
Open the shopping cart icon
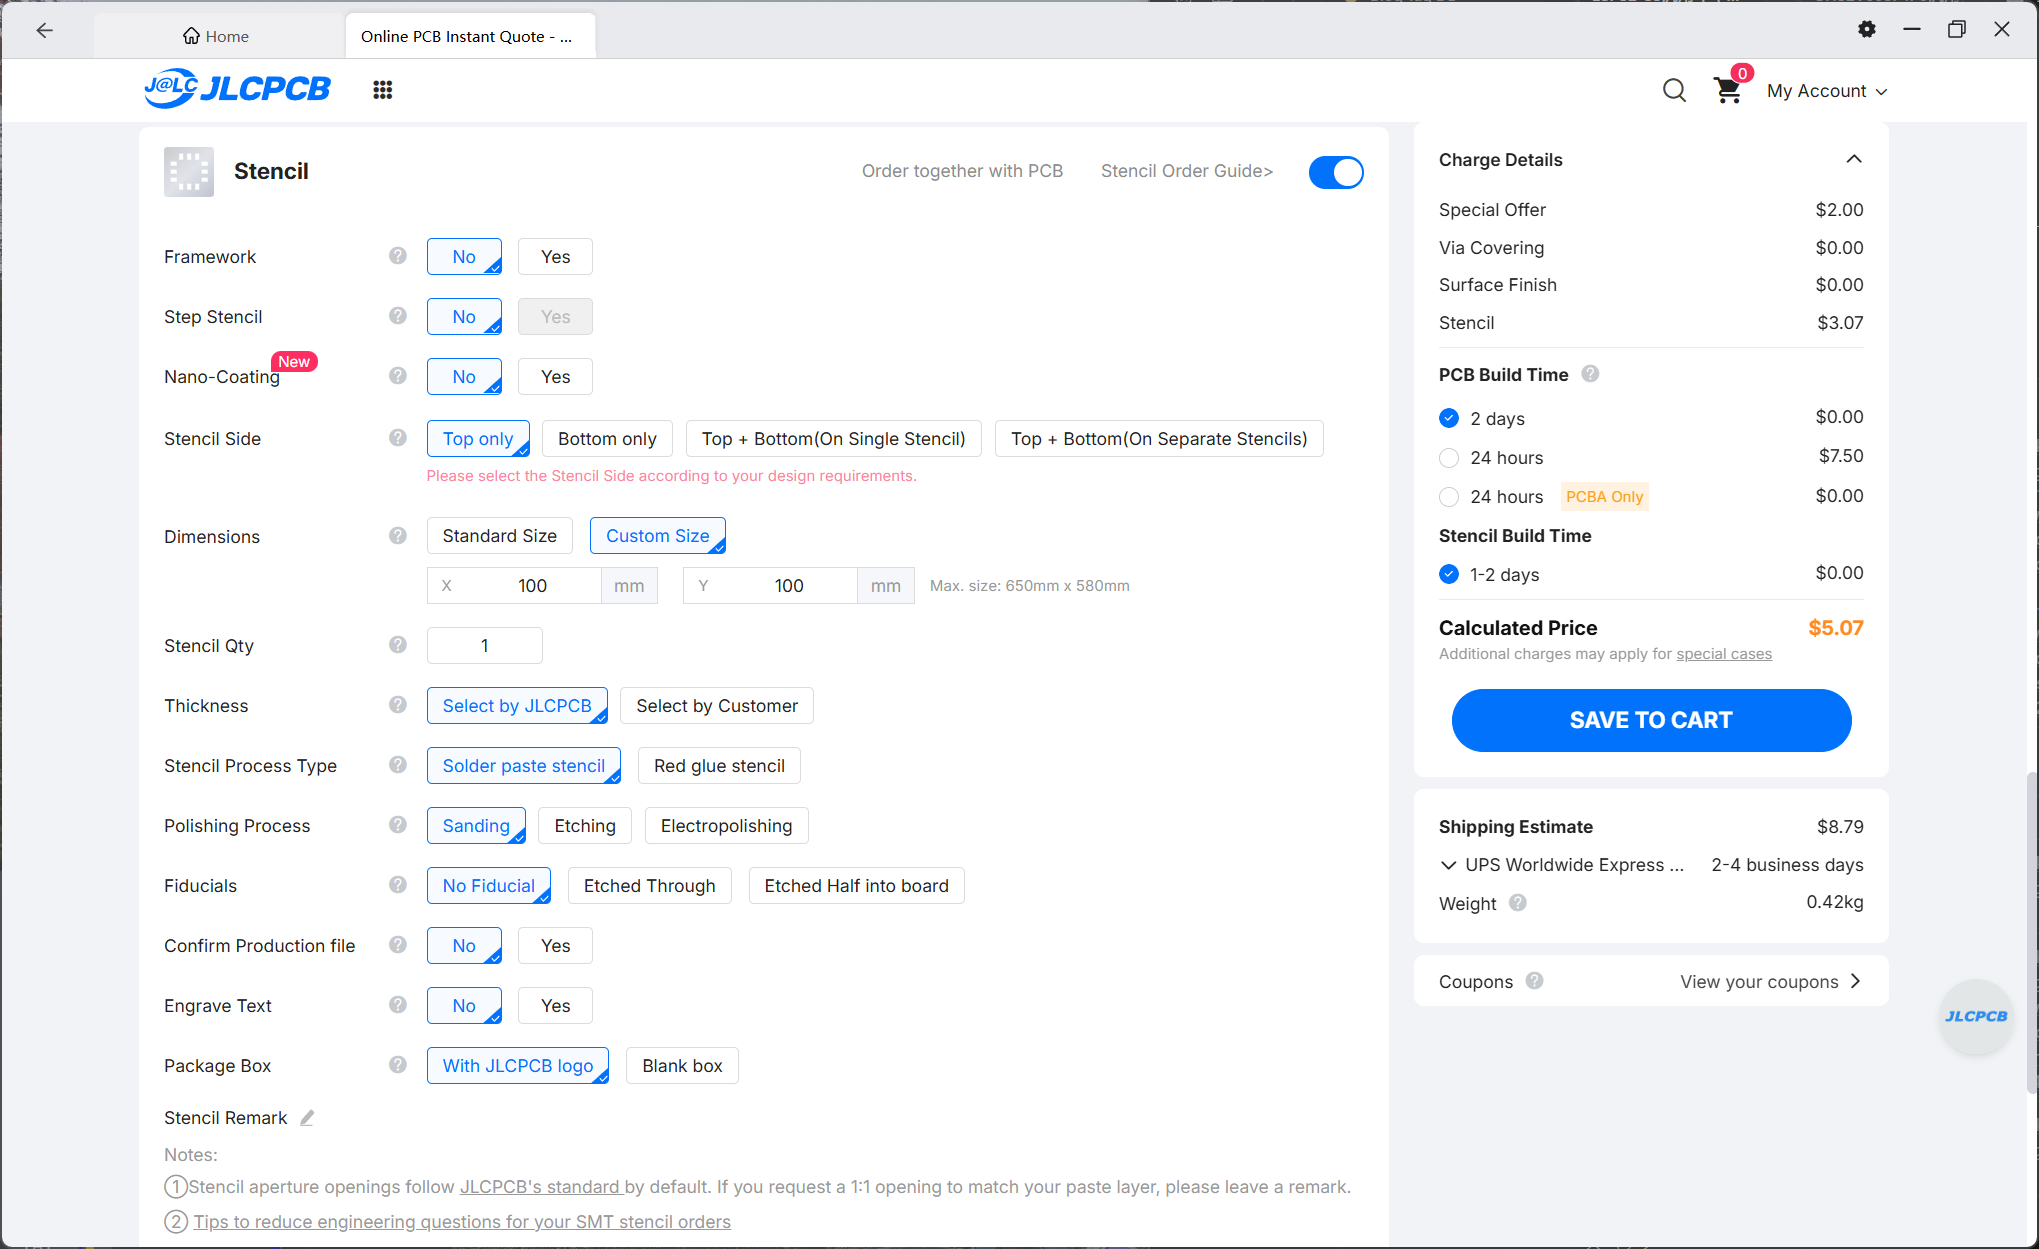1728,91
